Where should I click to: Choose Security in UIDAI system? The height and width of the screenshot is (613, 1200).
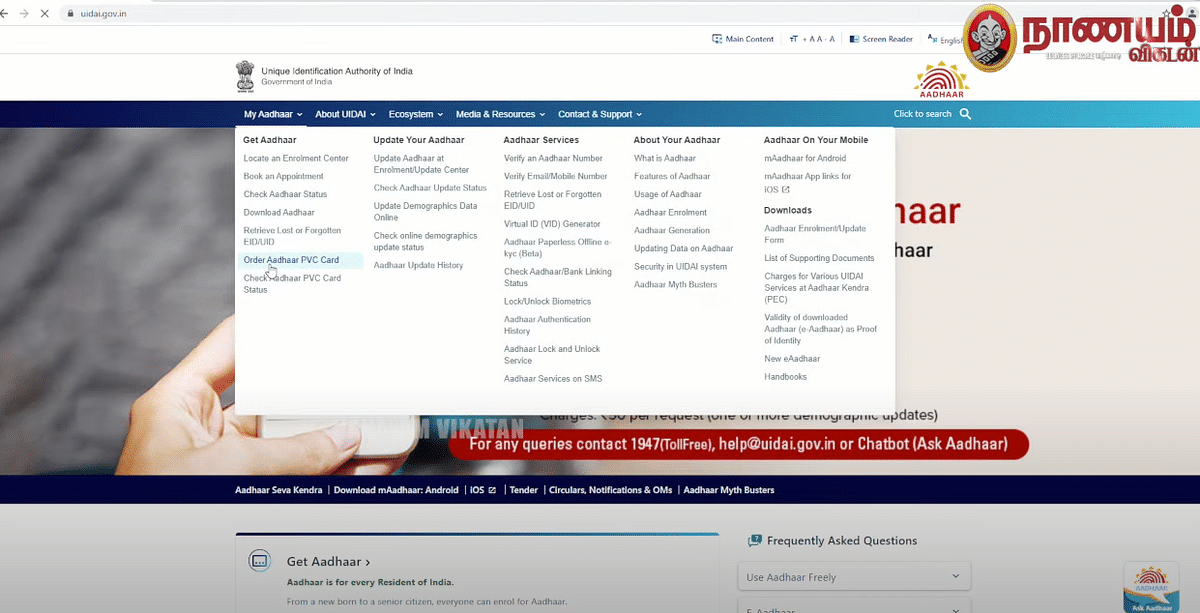(x=681, y=267)
